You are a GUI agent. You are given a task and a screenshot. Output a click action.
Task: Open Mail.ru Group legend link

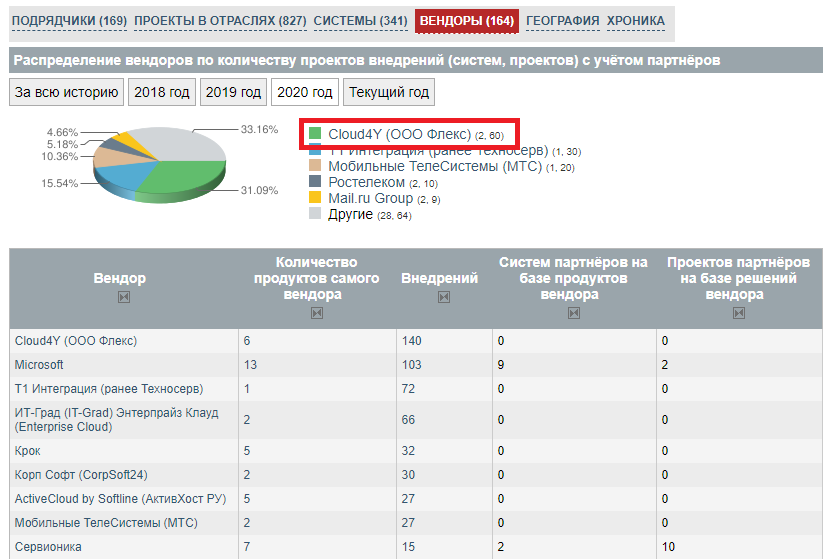pos(371,198)
